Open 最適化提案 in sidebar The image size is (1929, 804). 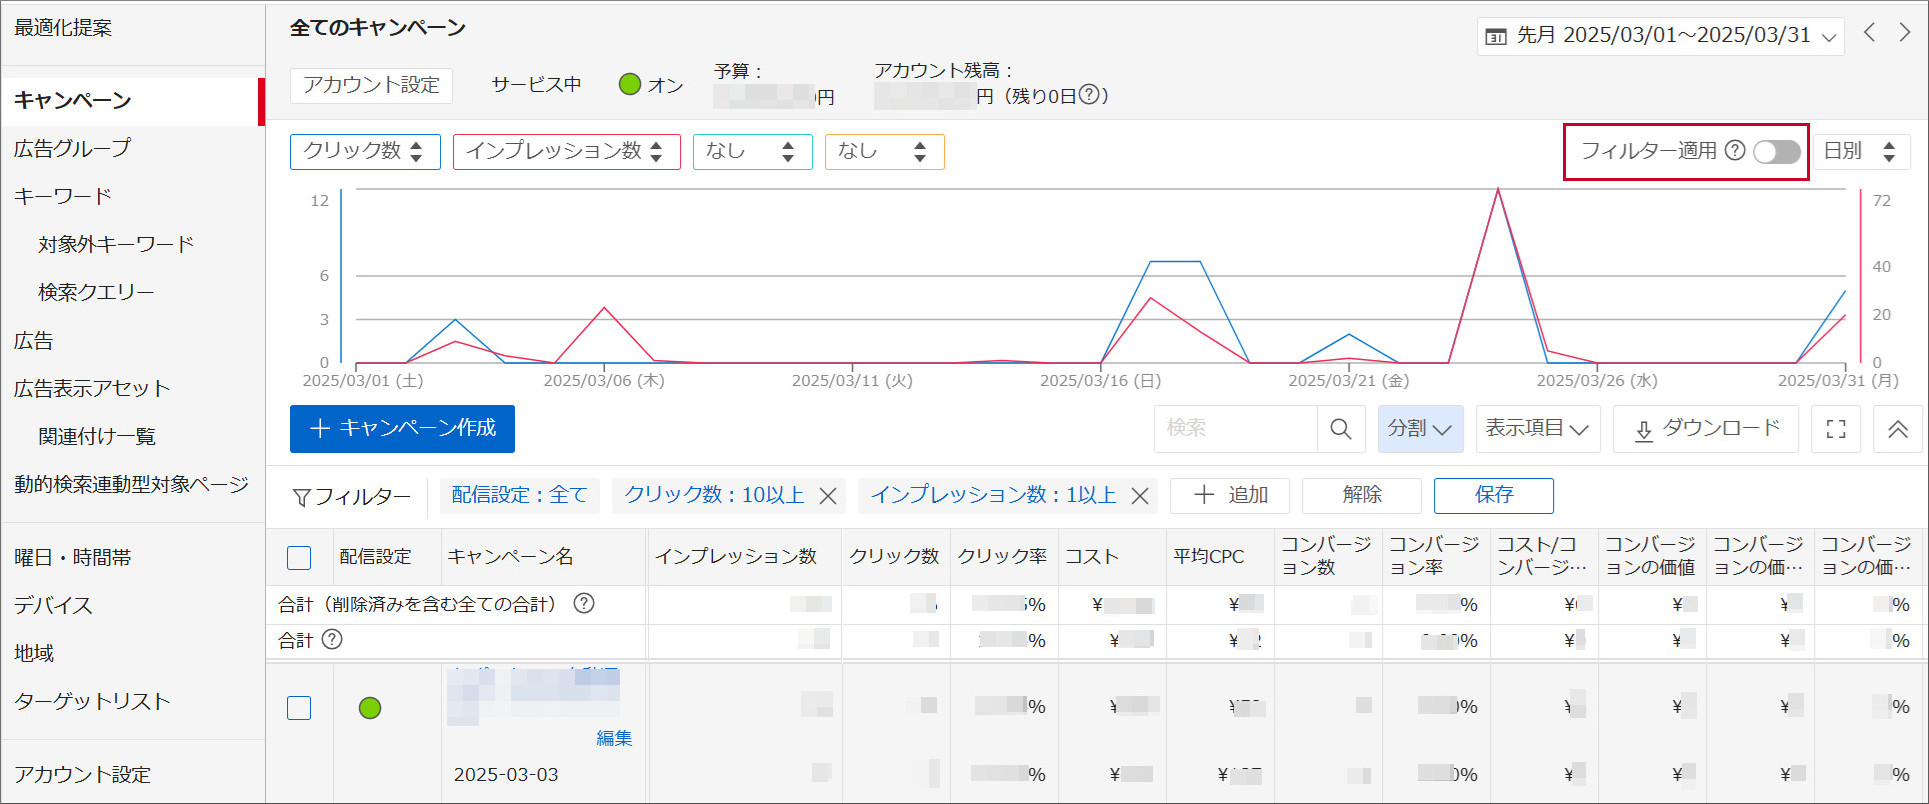[x=63, y=28]
